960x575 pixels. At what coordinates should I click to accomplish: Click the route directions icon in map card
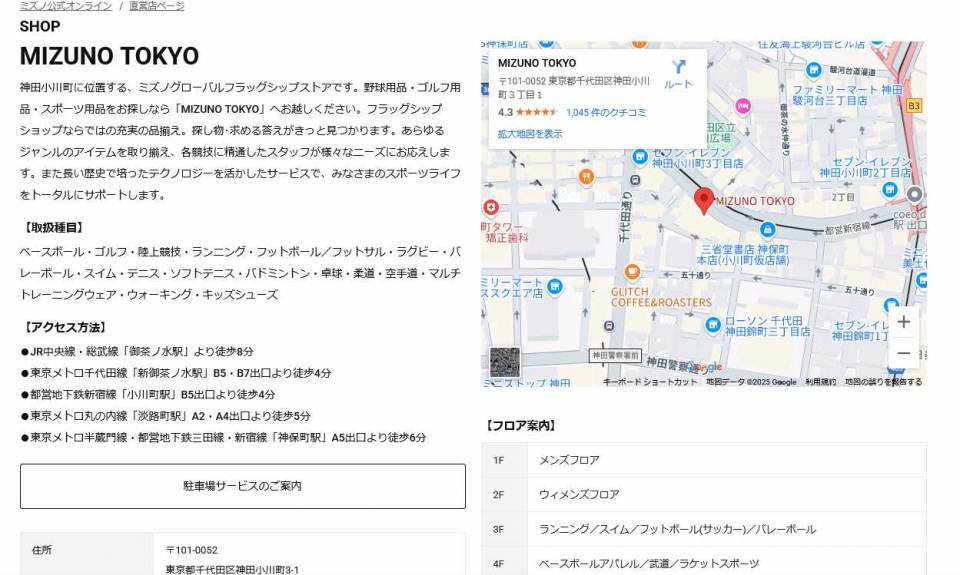tap(678, 68)
